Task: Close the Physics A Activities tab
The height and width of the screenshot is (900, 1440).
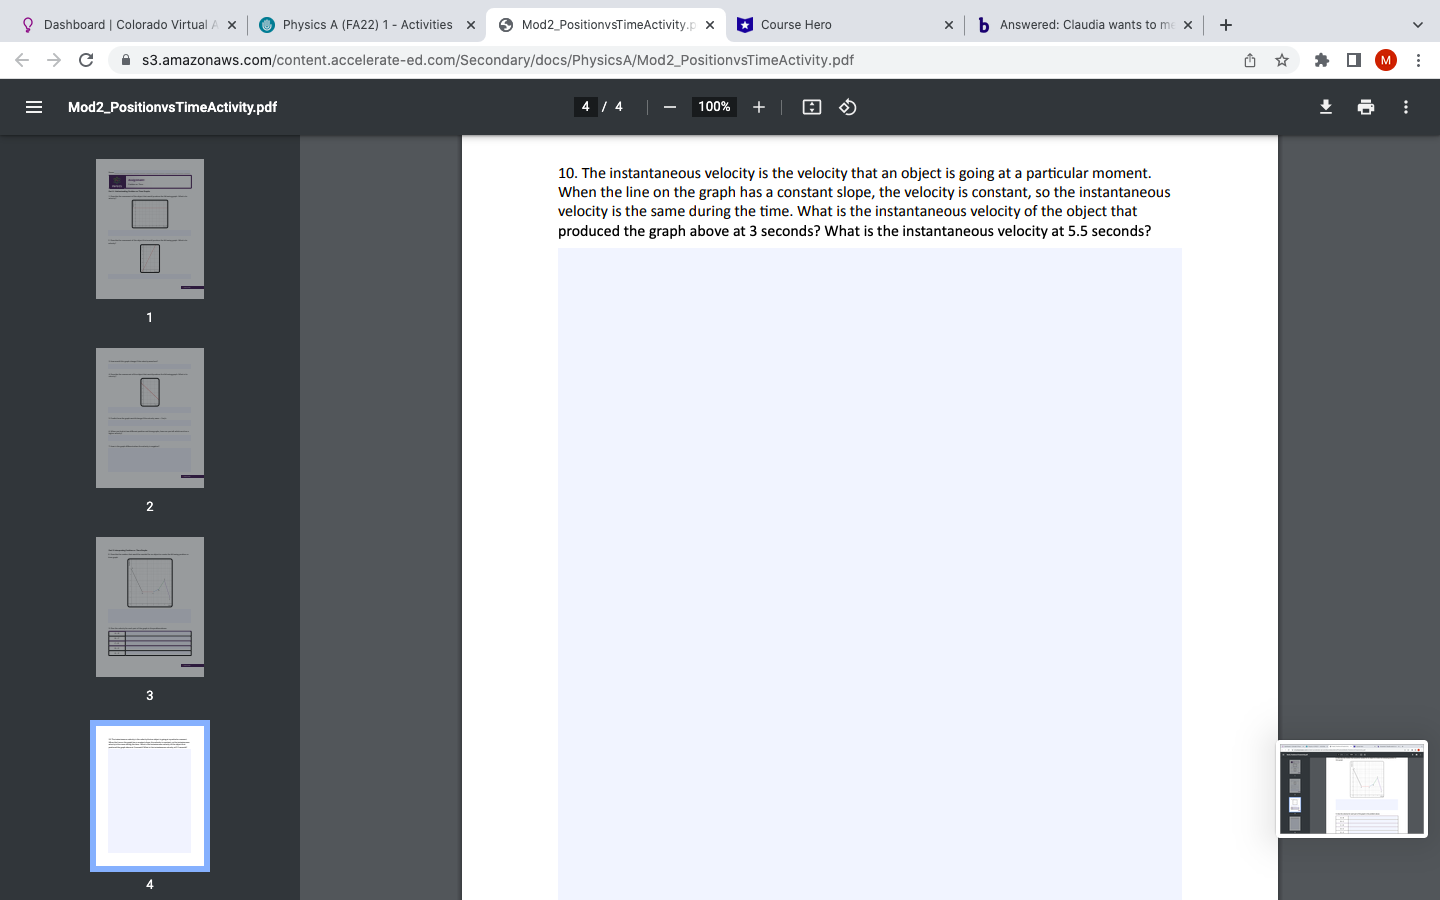Action: click(471, 25)
